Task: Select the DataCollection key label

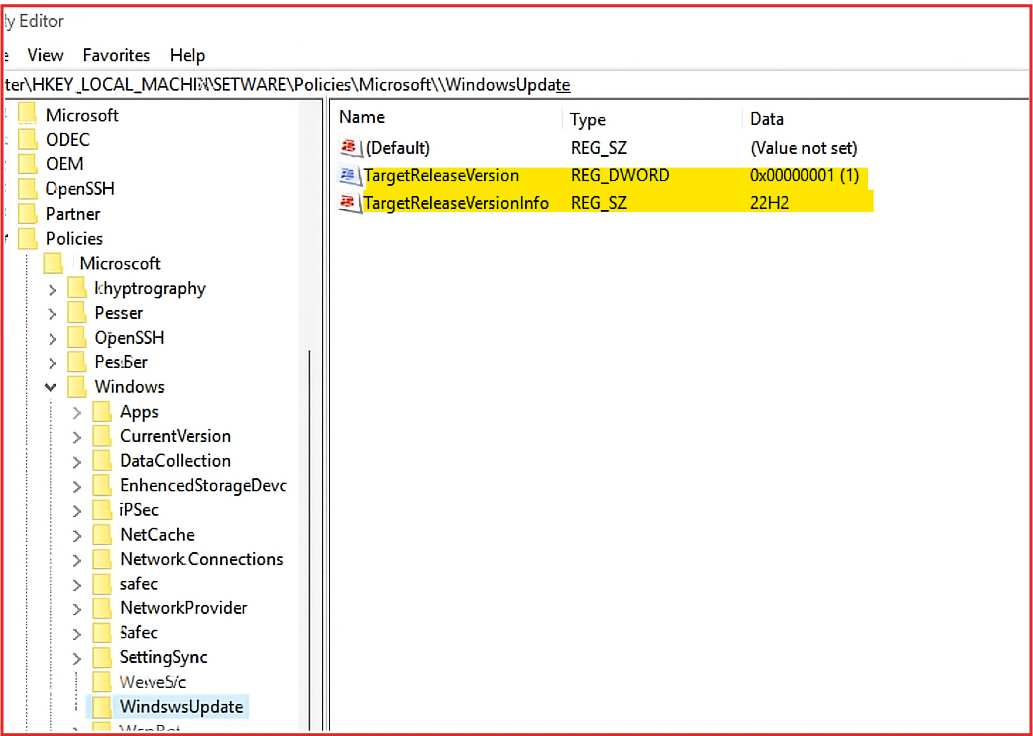Action: pos(175,461)
